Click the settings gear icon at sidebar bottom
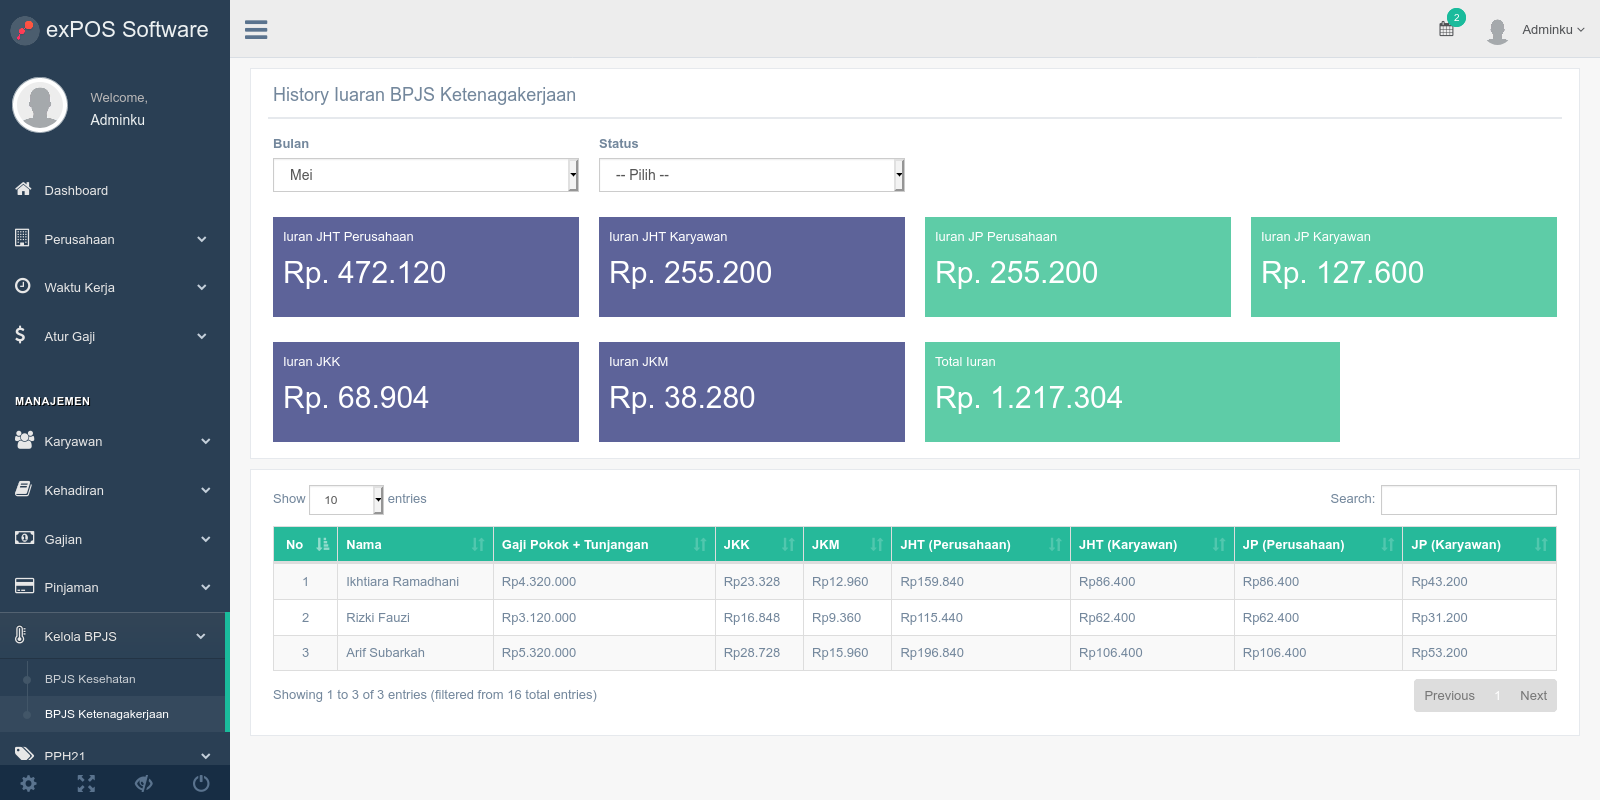The width and height of the screenshot is (1600, 800). tap(29, 783)
